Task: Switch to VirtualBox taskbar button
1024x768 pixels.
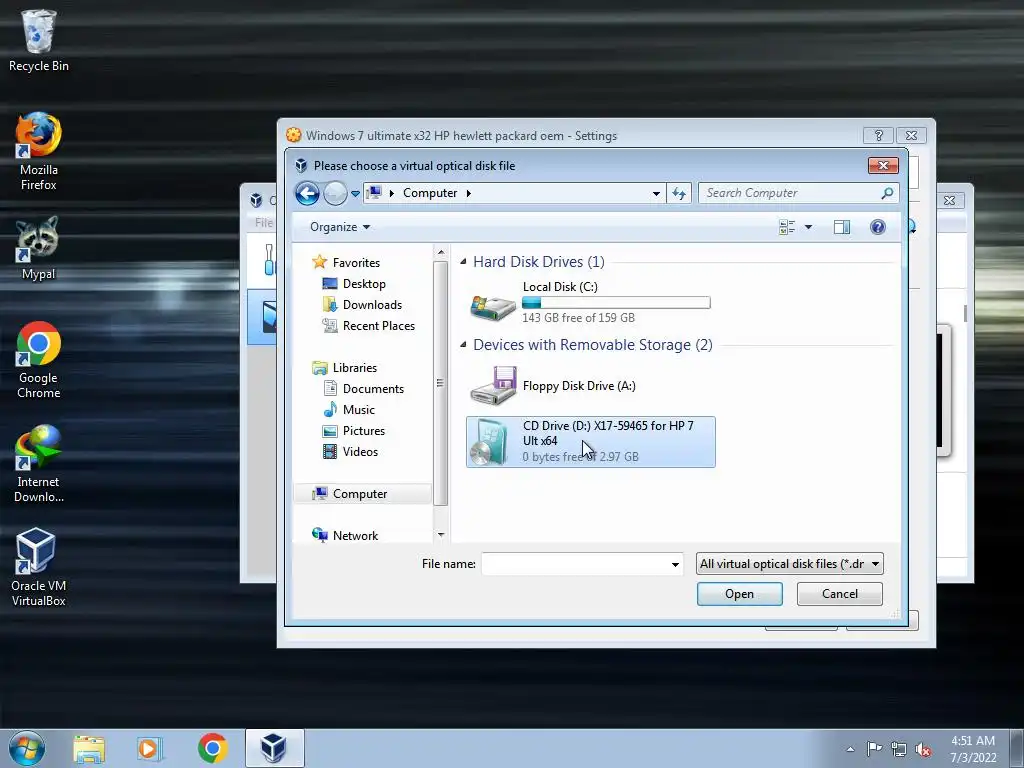Action: 274,748
